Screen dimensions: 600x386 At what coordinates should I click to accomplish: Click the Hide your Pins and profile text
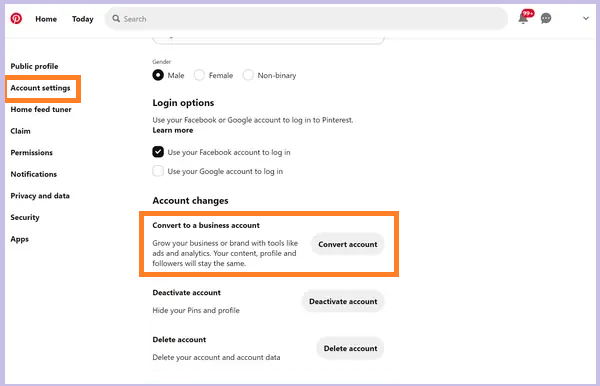[196, 310]
